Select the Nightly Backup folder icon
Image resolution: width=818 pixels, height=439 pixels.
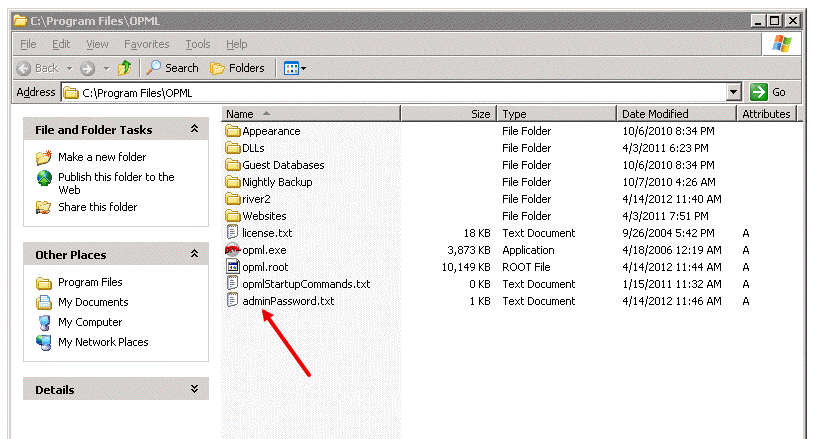pyautogui.click(x=233, y=182)
